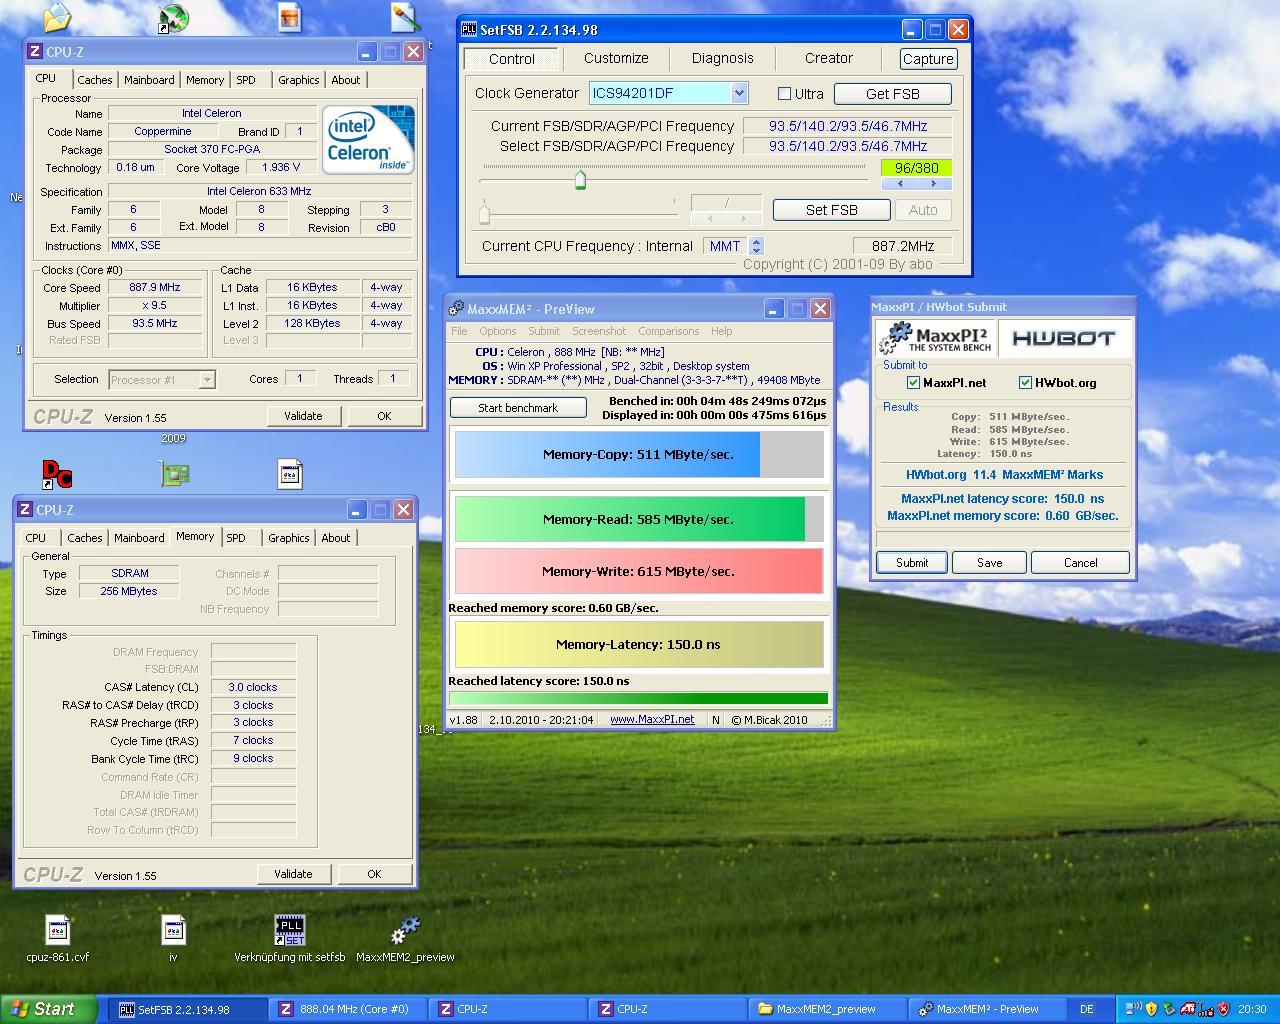Click the HWBOT logo in submit window
This screenshot has width=1280, height=1024.
(x=1064, y=338)
